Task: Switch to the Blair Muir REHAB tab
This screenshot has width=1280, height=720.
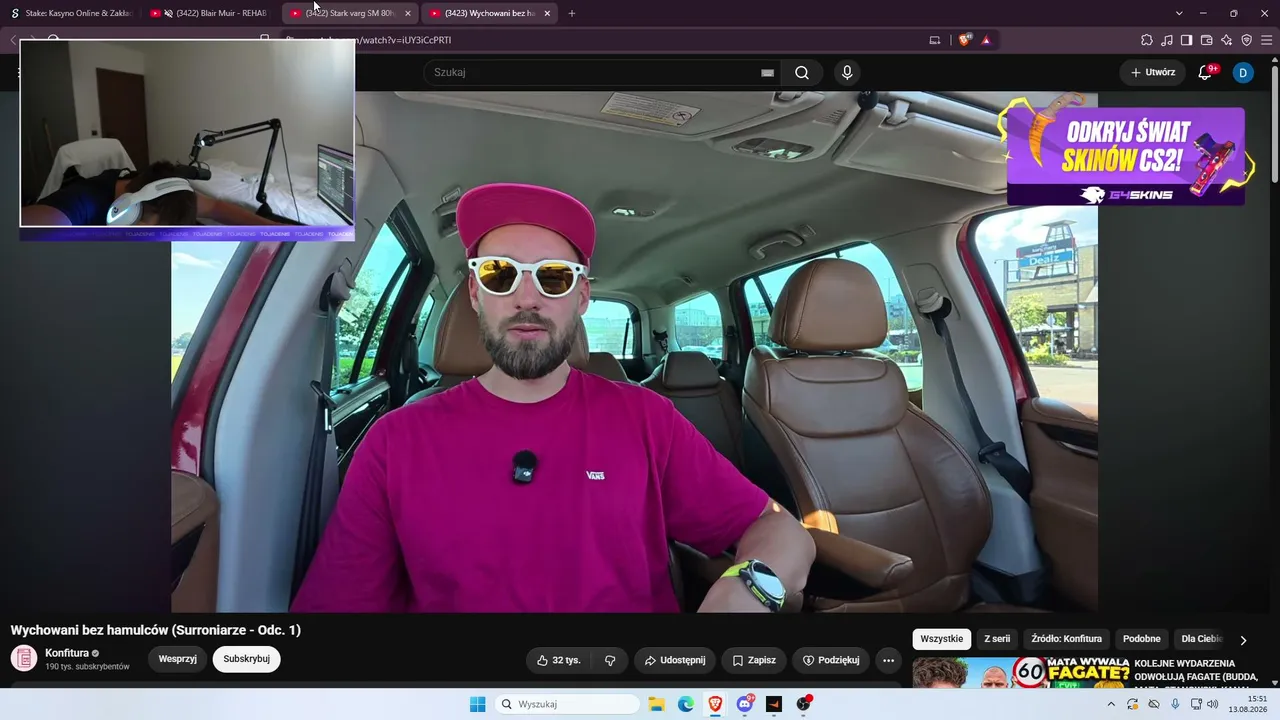Action: pyautogui.click(x=210, y=13)
